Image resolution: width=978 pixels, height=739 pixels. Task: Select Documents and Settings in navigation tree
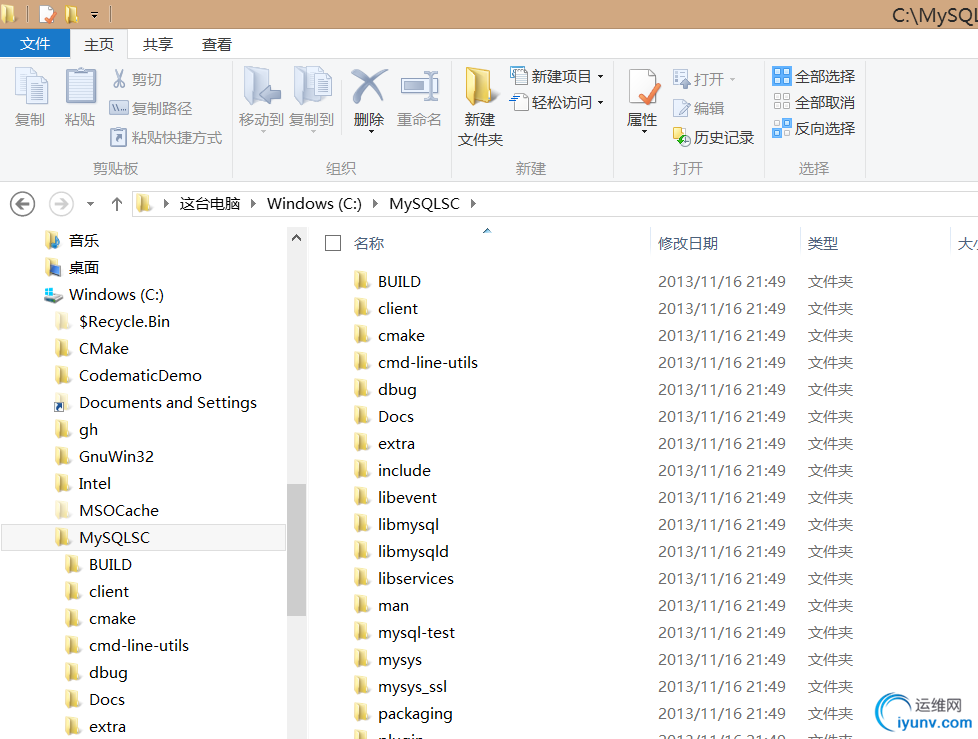coord(168,403)
